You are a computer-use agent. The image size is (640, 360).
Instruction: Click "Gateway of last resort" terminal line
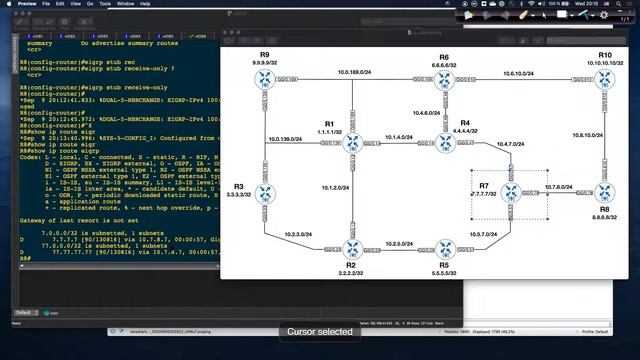coord(79,220)
